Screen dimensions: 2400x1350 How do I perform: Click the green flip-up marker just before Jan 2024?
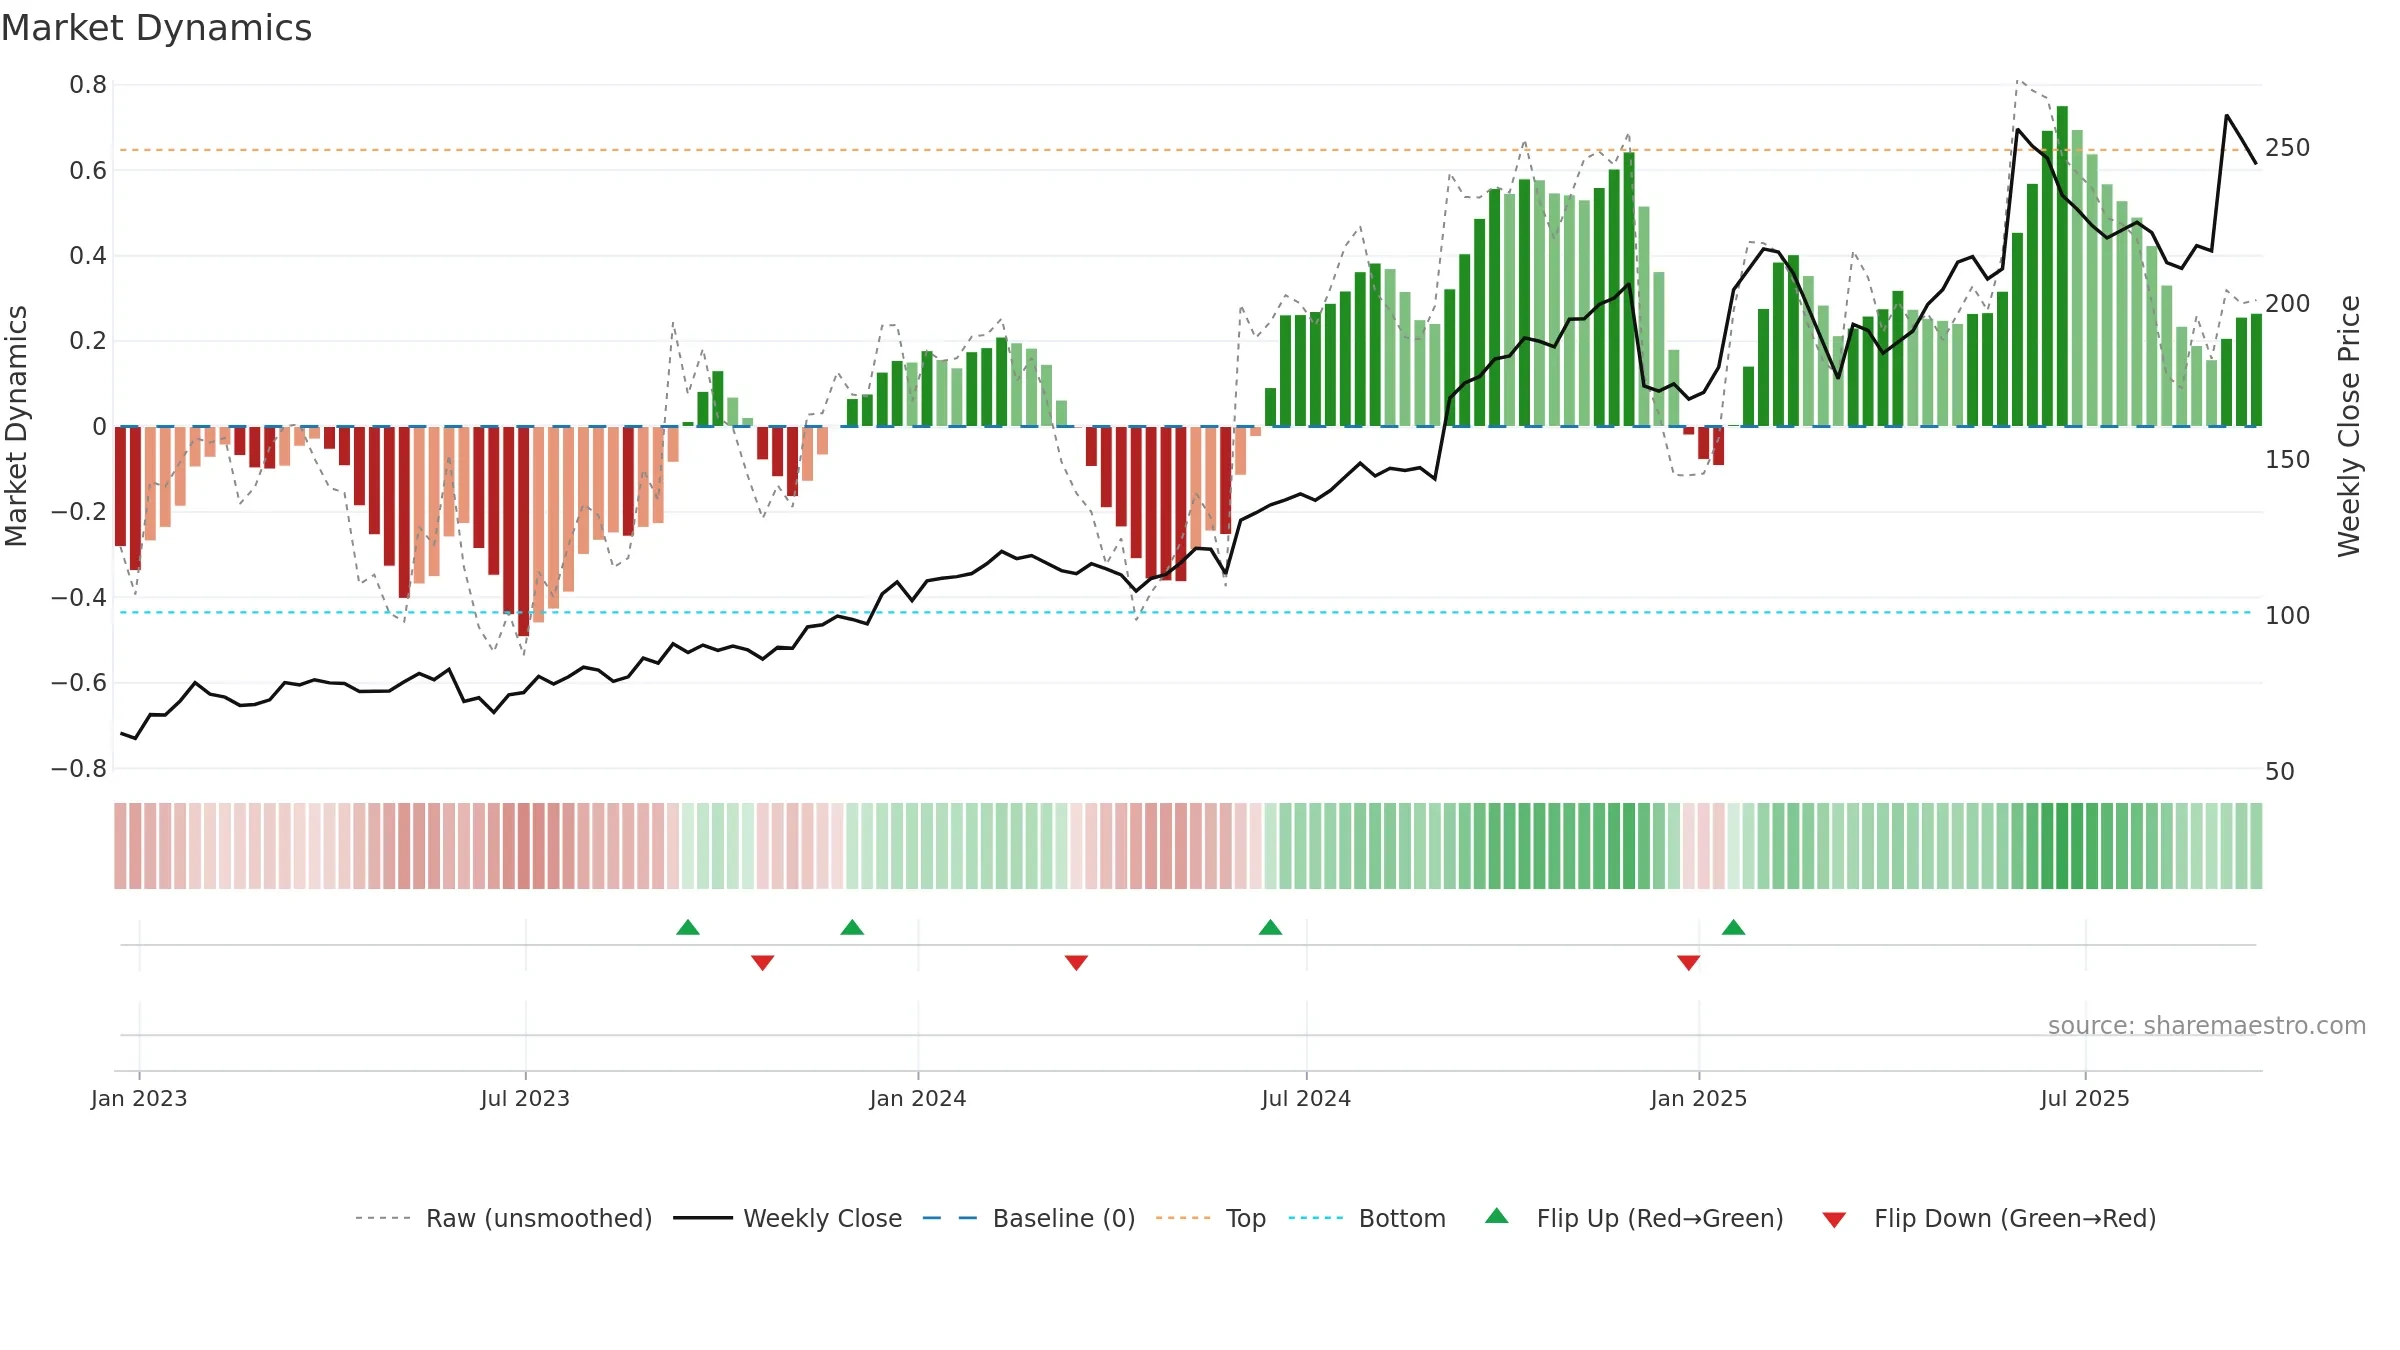(x=852, y=927)
